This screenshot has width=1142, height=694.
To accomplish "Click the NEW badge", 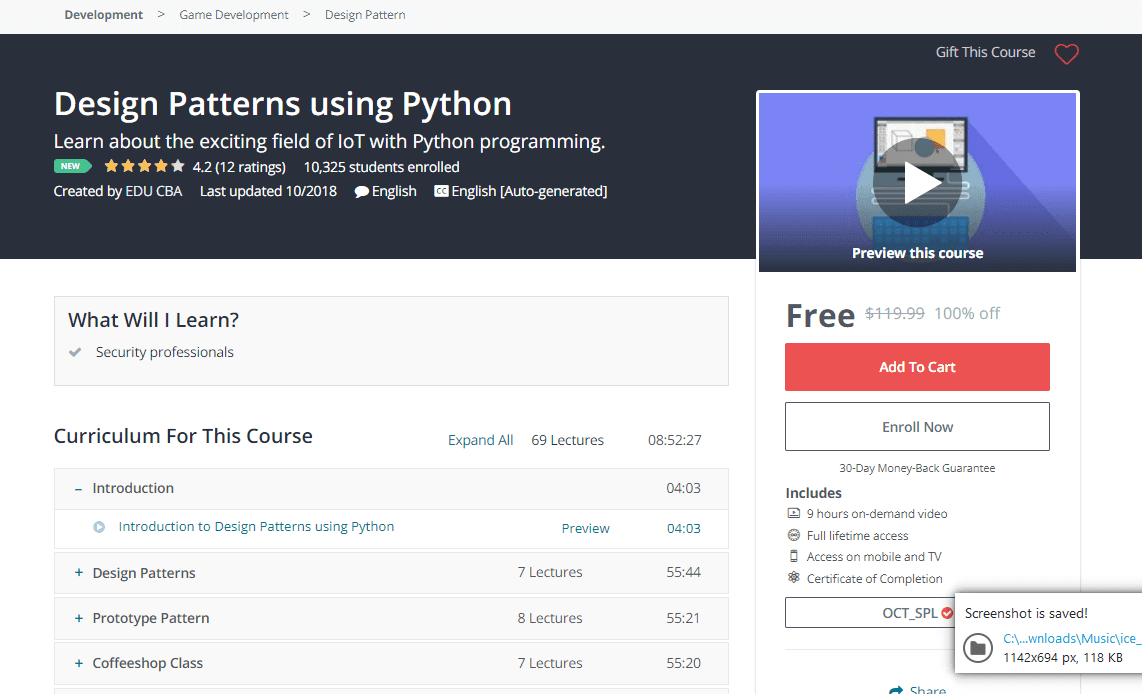I will [72, 166].
